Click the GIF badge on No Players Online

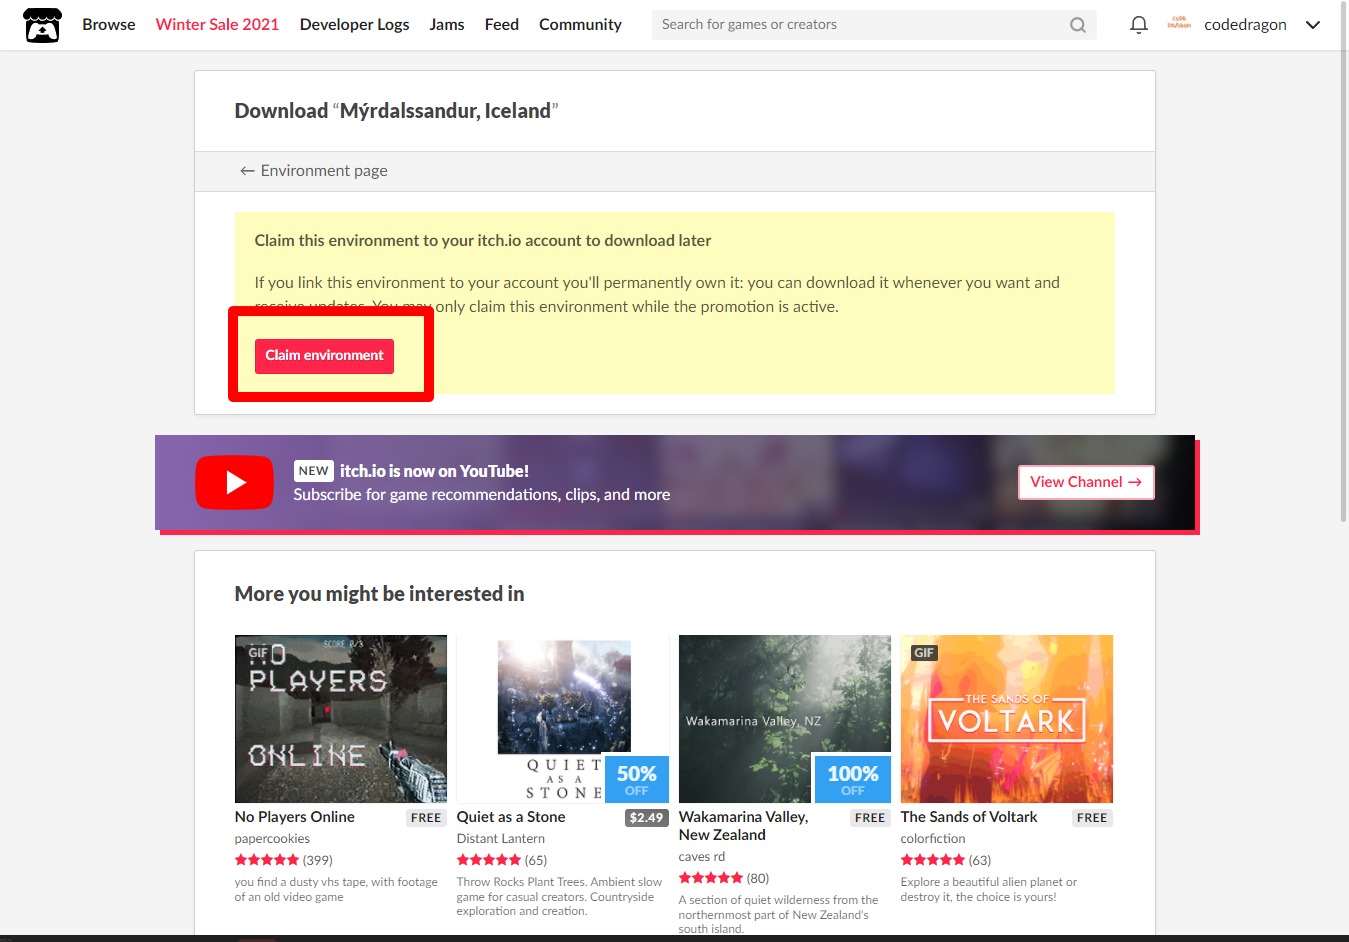[258, 652]
